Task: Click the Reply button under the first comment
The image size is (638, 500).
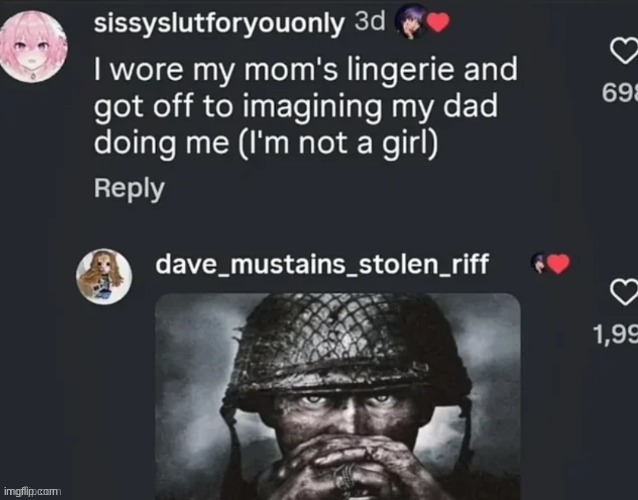Action: point(128,187)
